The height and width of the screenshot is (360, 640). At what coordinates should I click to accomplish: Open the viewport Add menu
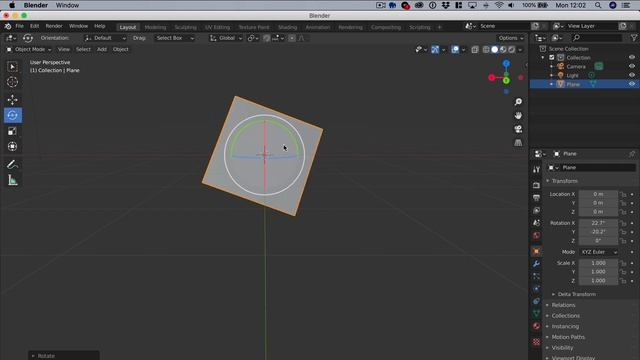click(x=102, y=49)
